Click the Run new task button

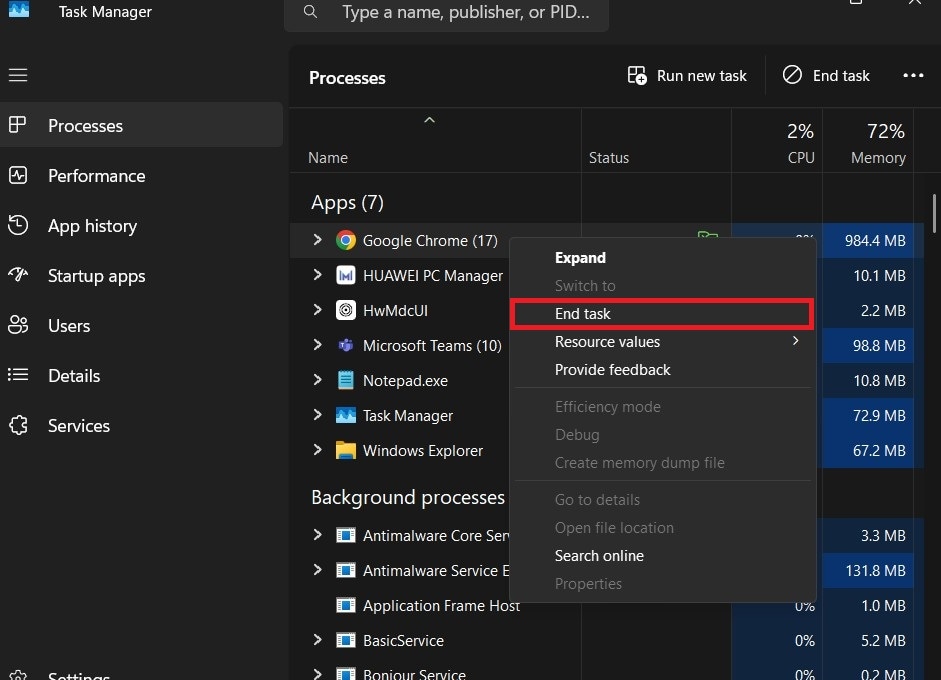coord(687,76)
